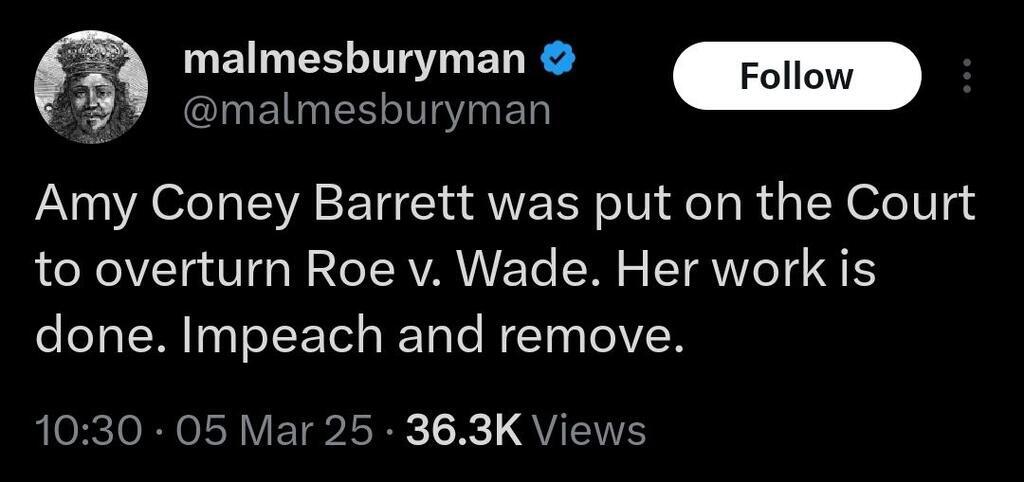The height and width of the screenshot is (482, 1024).
Task: View the 36.3K Views analytics
Action: (x=526, y=432)
